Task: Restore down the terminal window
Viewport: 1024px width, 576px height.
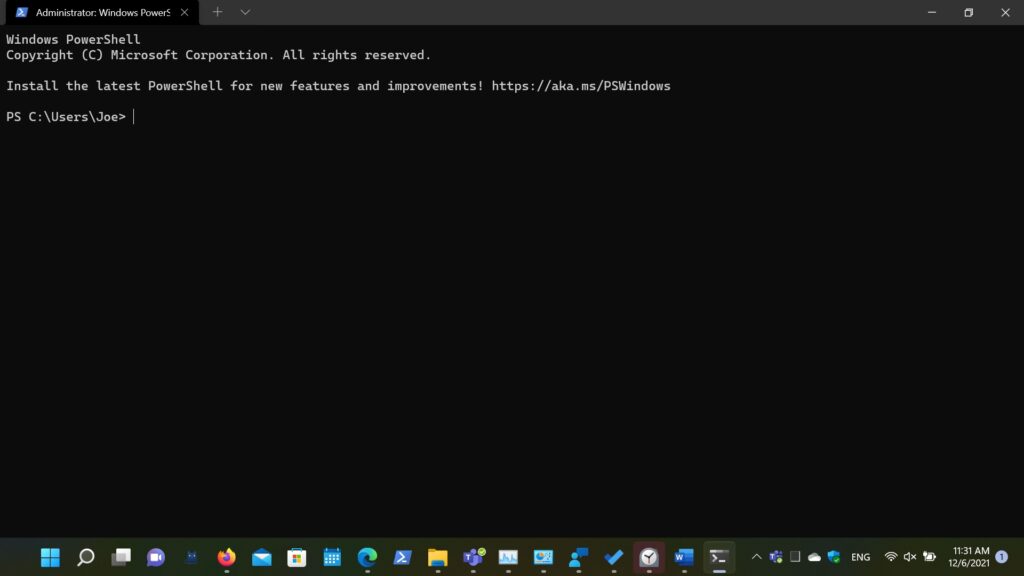Action: (968, 12)
